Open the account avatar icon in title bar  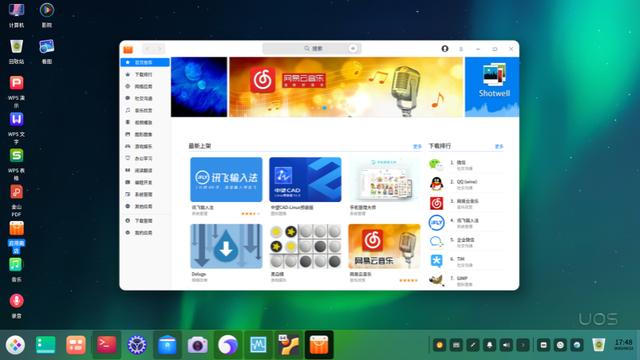[445, 49]
